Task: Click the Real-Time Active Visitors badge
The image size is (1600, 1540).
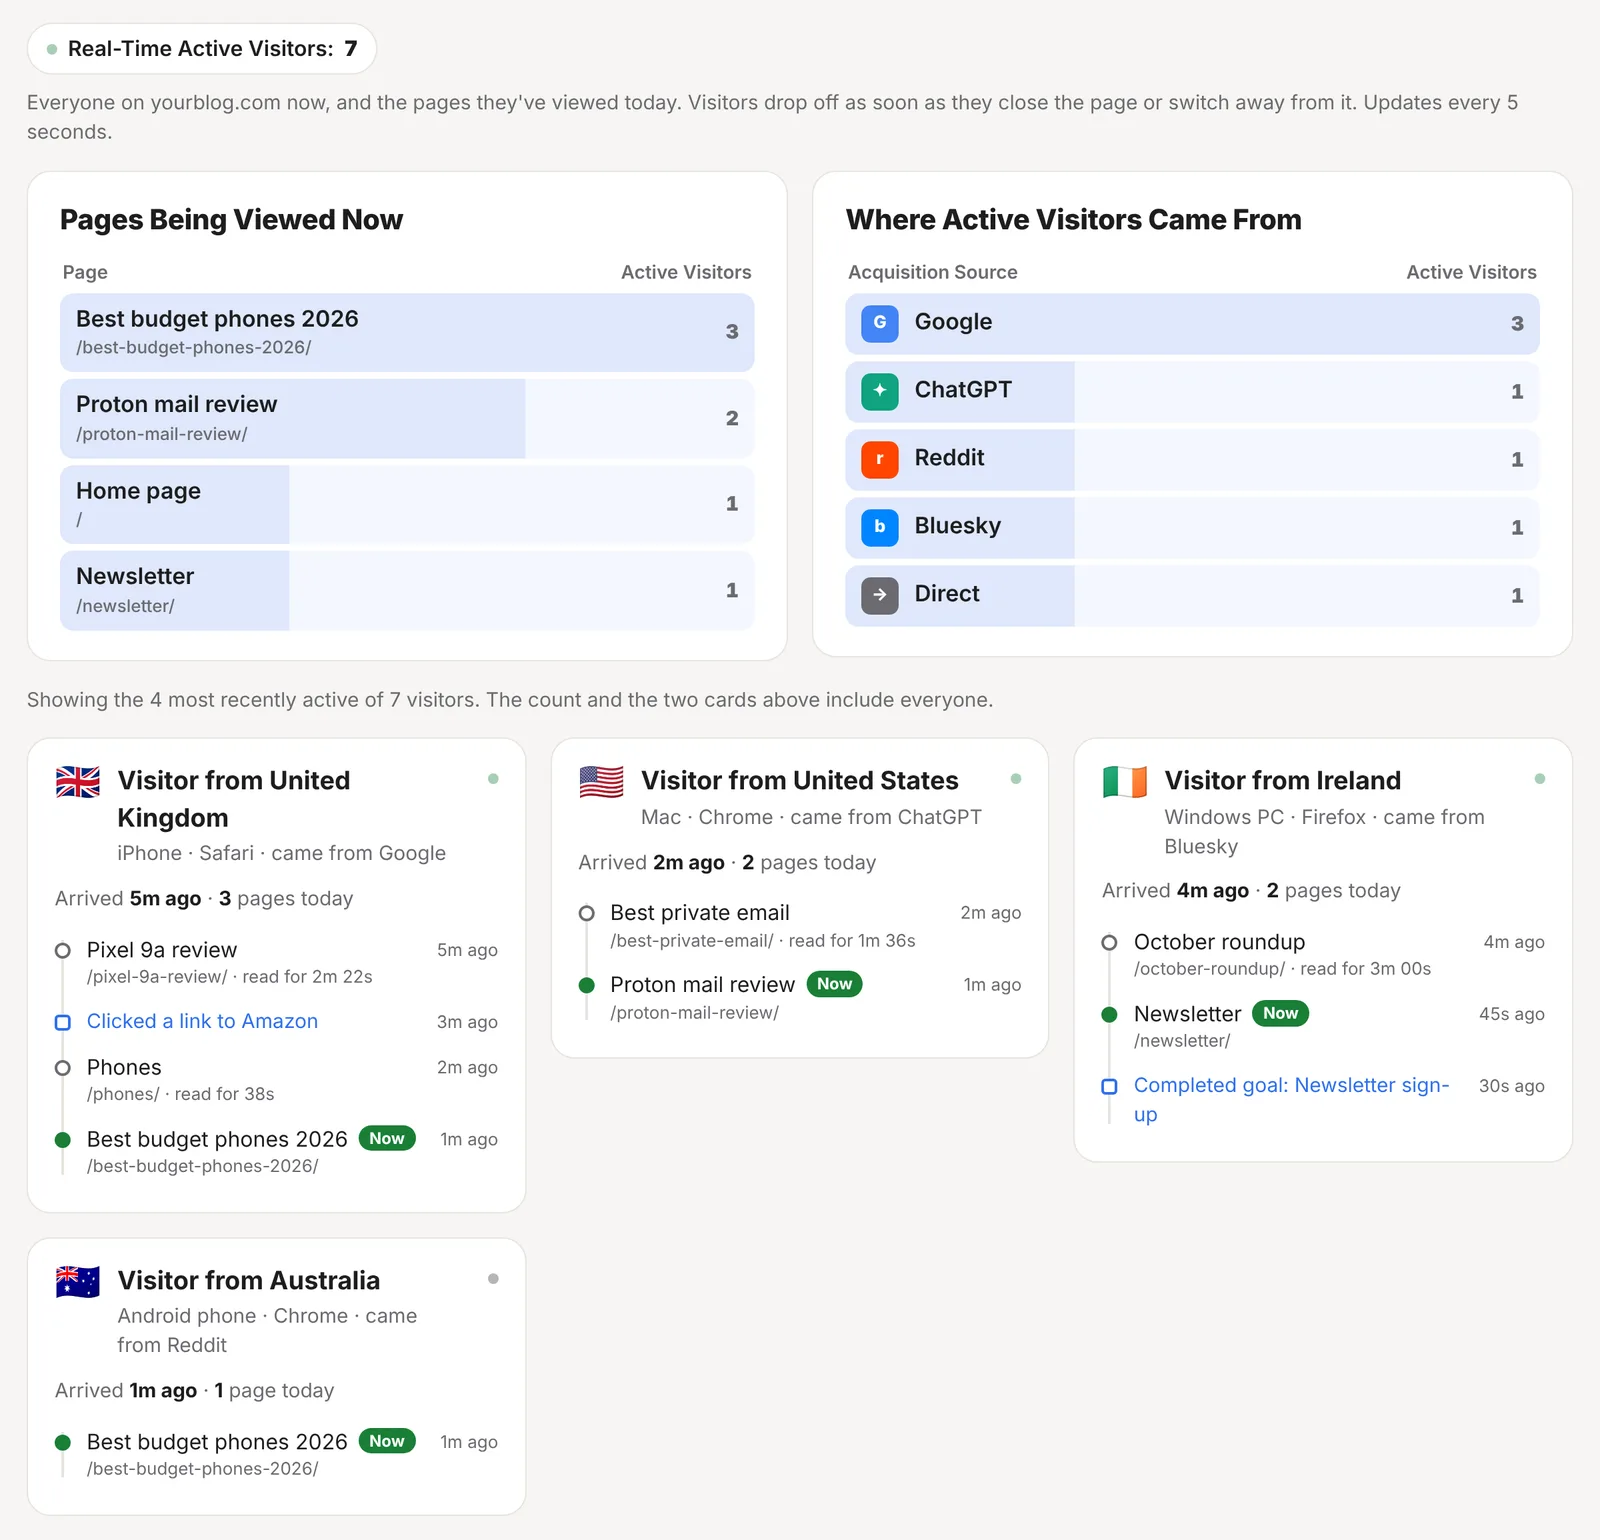Action: [202, 49]
